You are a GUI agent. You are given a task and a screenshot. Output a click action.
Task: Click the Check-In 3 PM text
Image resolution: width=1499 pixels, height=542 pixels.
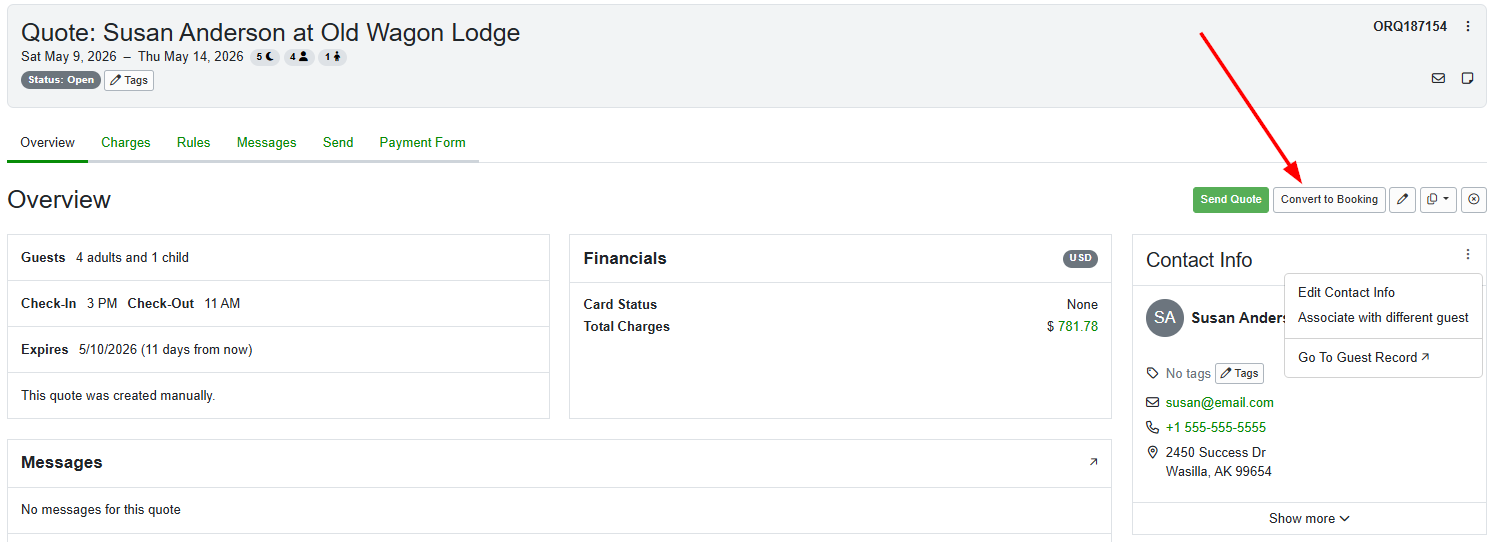pyautogui.click(x=69, y=303)
